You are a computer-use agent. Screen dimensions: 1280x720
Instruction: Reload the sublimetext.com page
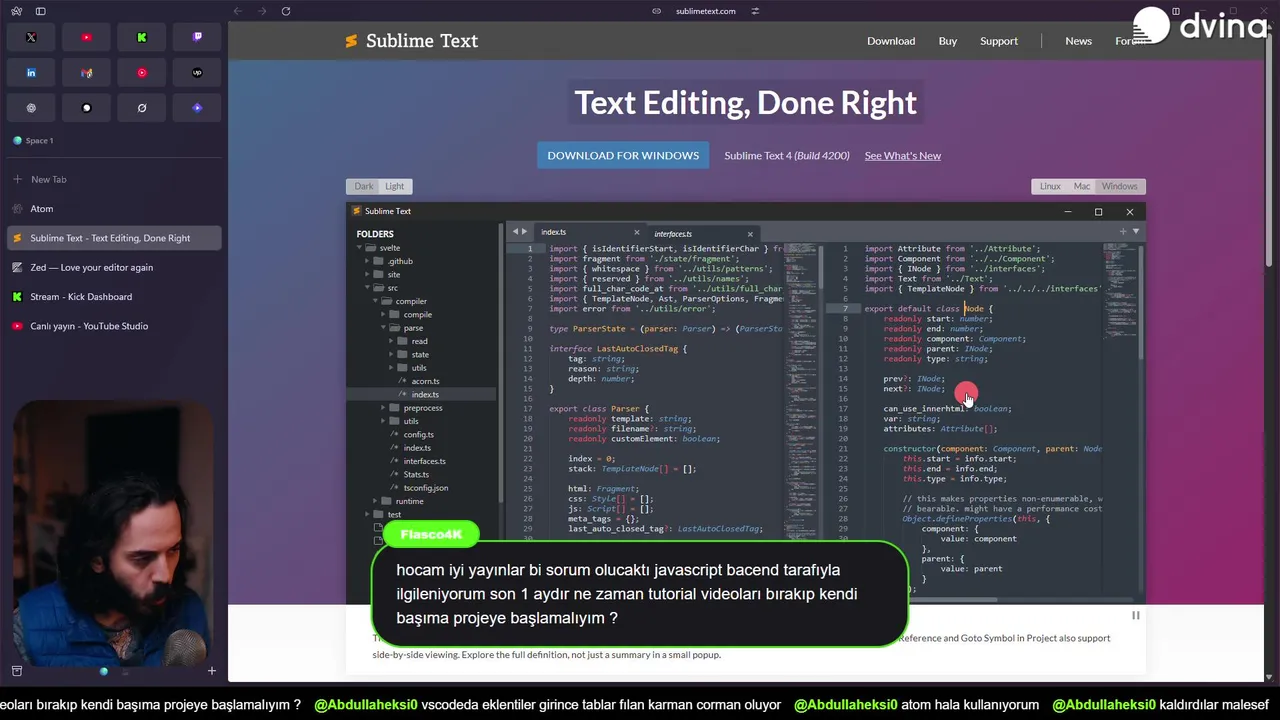(286, 11)
